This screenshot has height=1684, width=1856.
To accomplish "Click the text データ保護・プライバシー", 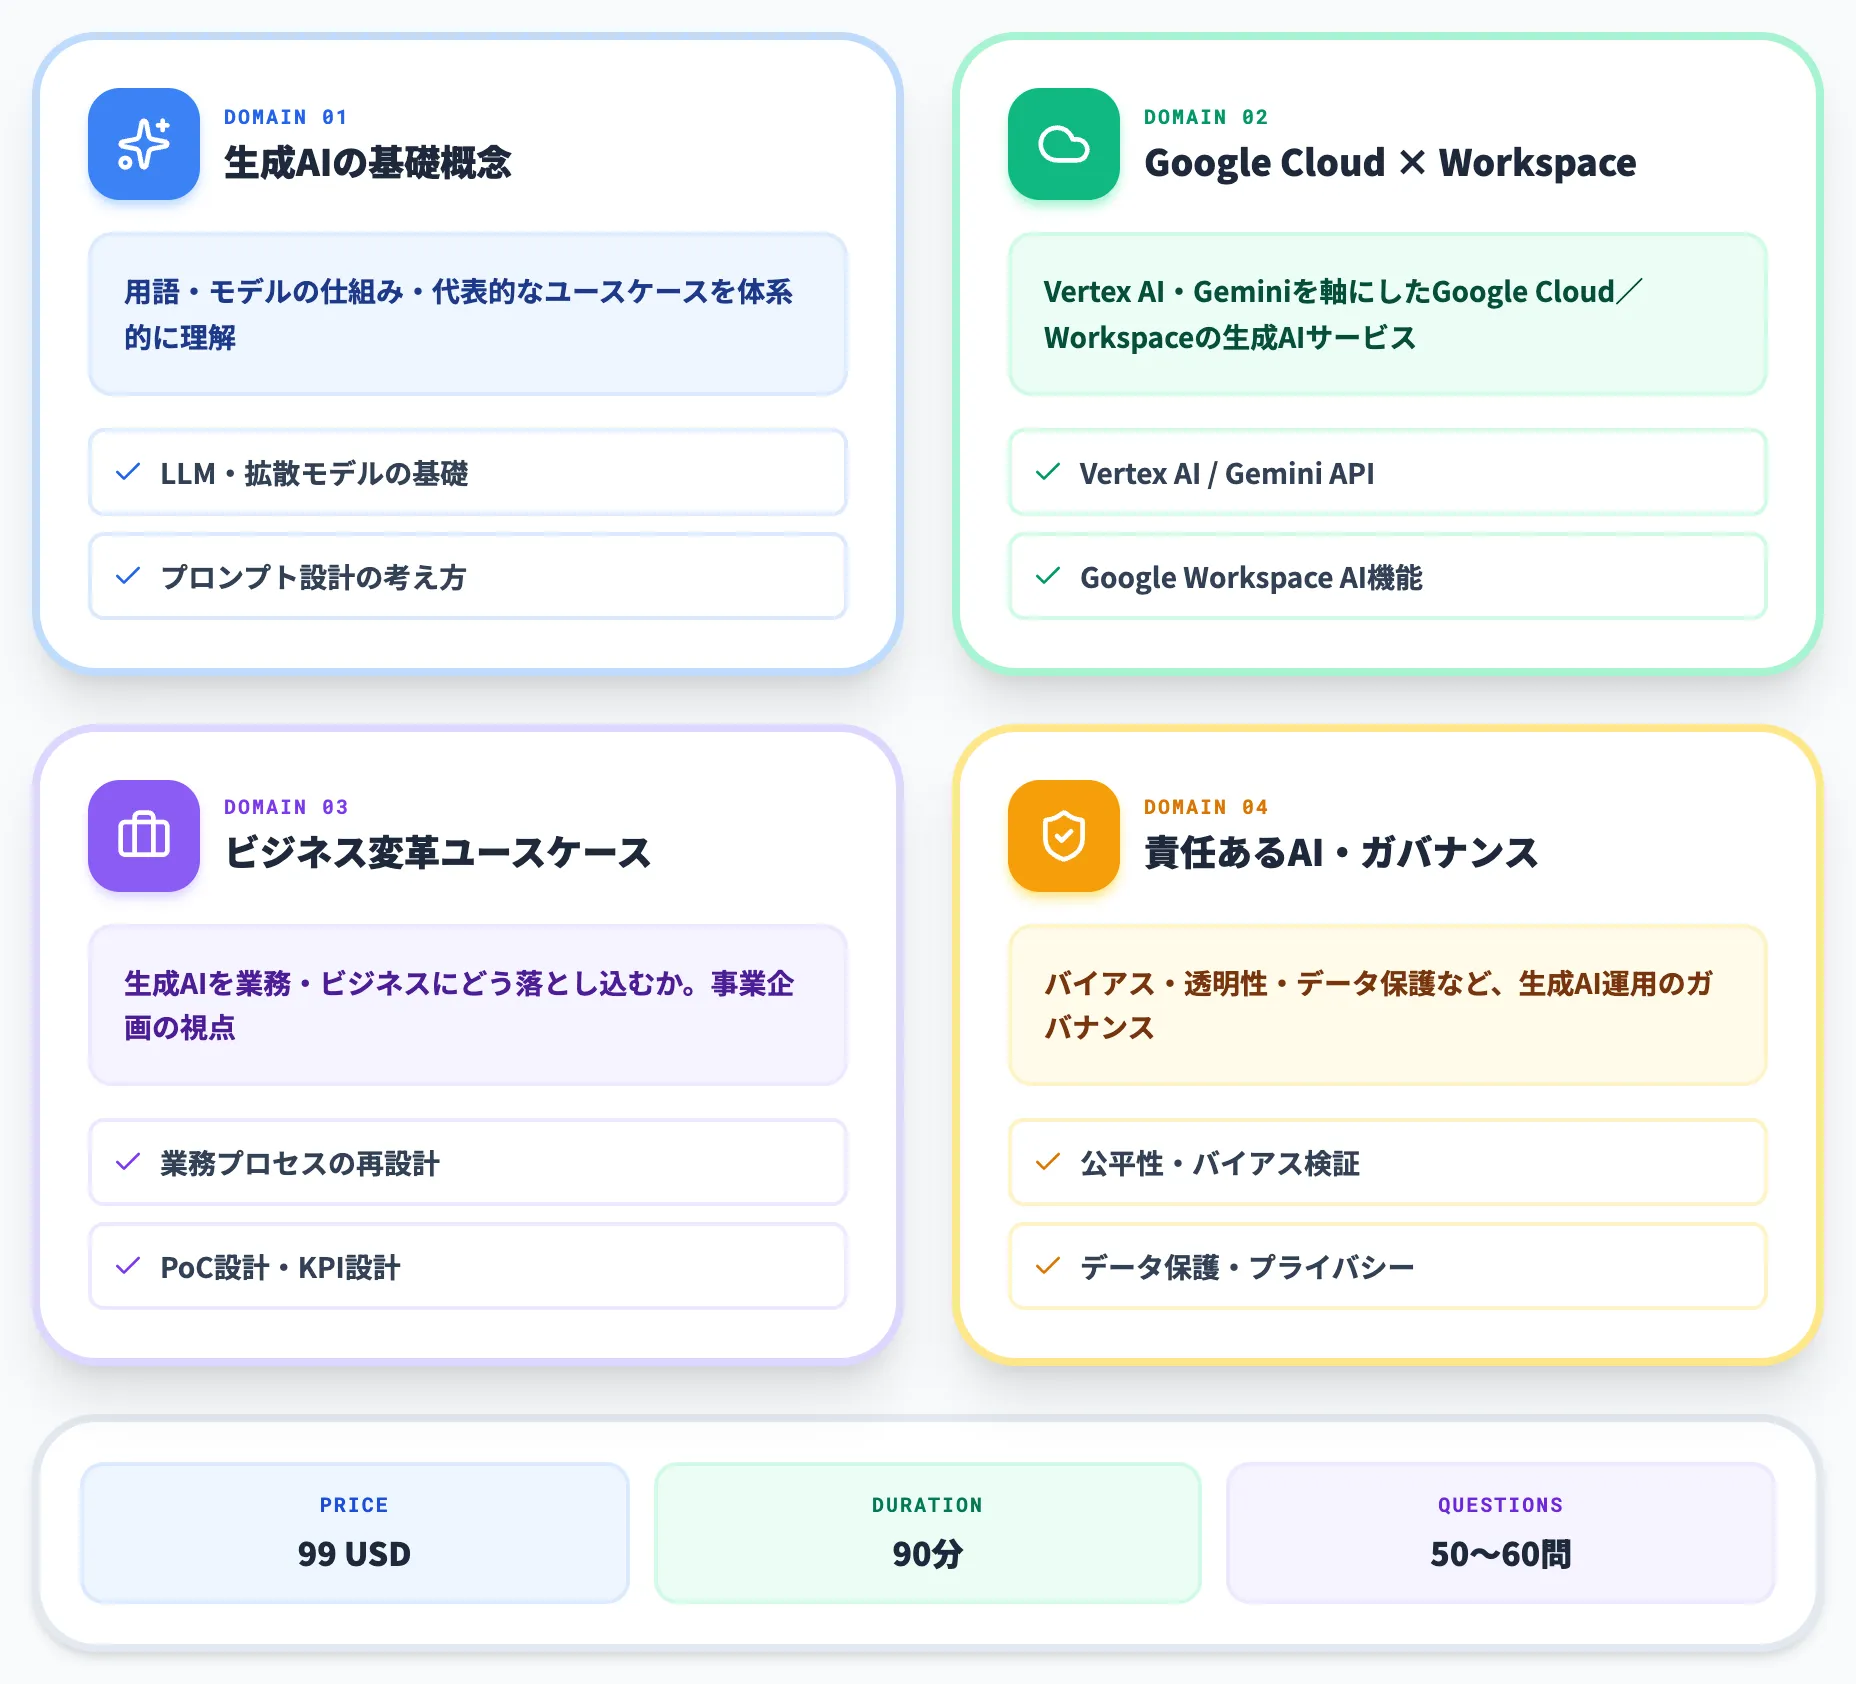I will [1247, 1267].
